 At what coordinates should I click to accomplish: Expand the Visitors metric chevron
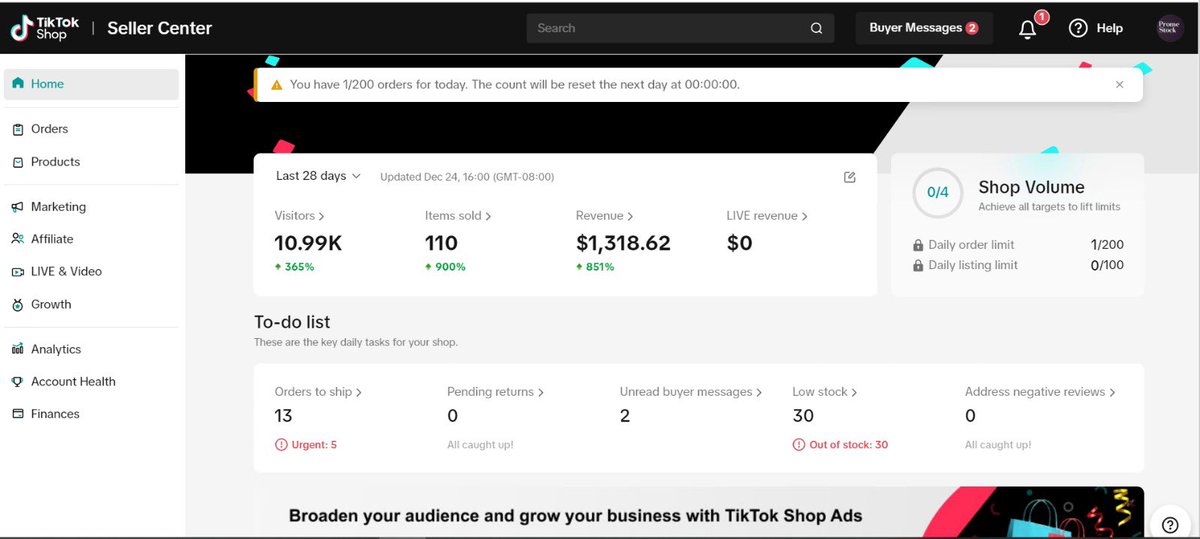pyautogui.click(x=322, y=216)
